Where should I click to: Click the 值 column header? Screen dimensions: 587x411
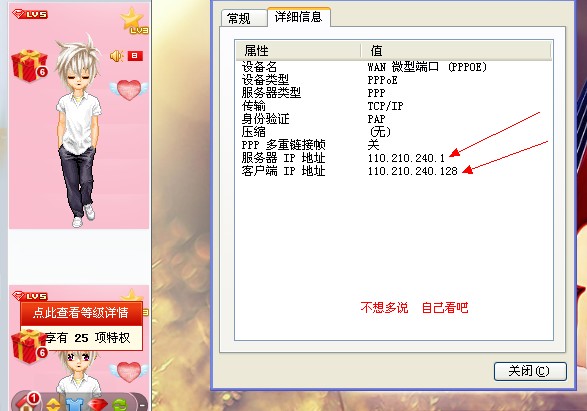click(x=456, y=51)
